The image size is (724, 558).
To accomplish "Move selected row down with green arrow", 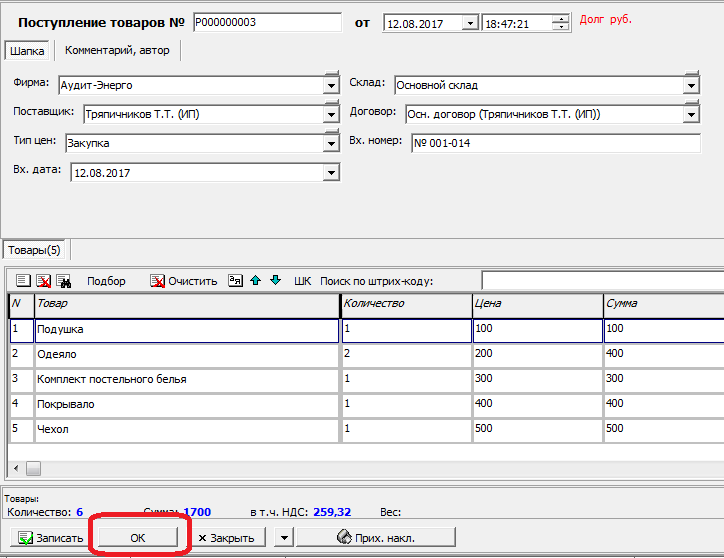I will 275,281.
